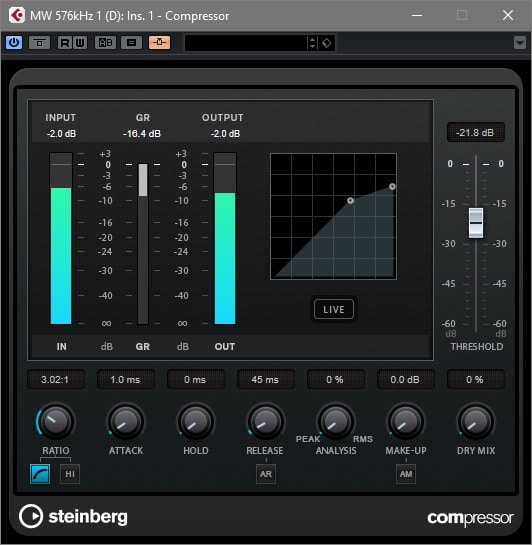Close the Compressor plug-in window
This screenshot has width=532, height=545.
[508, 15]
